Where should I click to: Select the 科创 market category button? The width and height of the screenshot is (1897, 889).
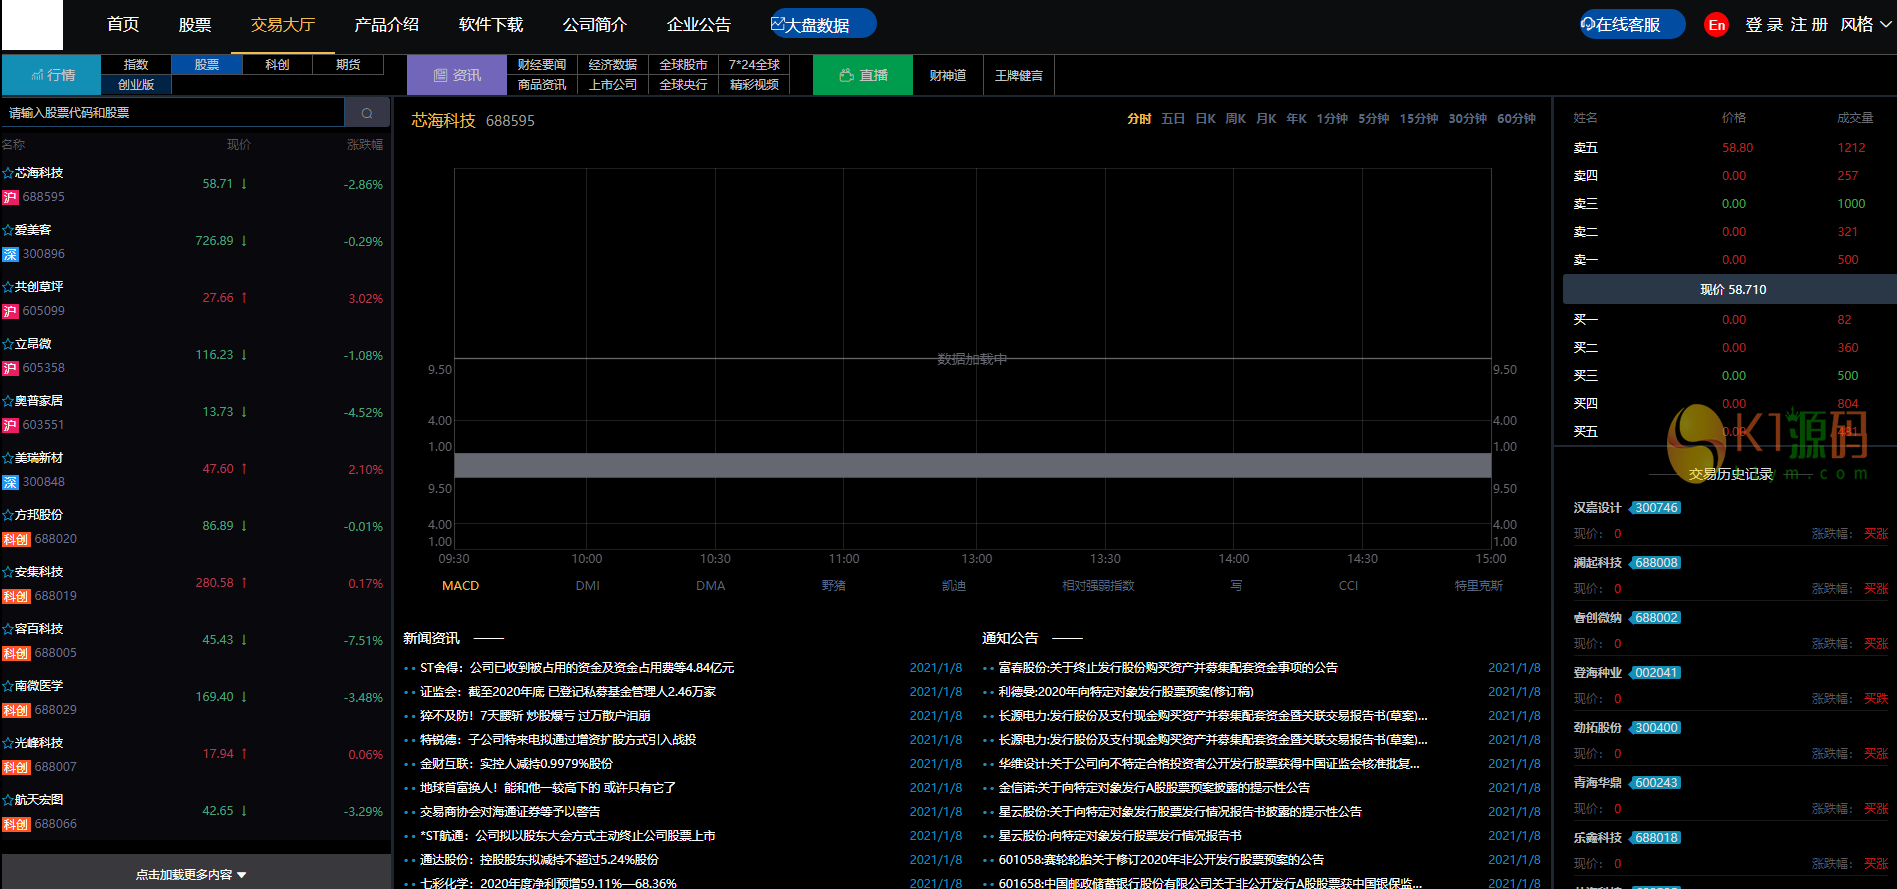(277, 65)
